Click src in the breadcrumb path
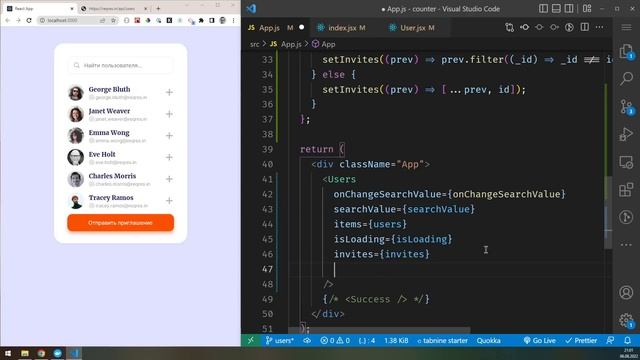 pyautogui.click(x=255, y=44)
